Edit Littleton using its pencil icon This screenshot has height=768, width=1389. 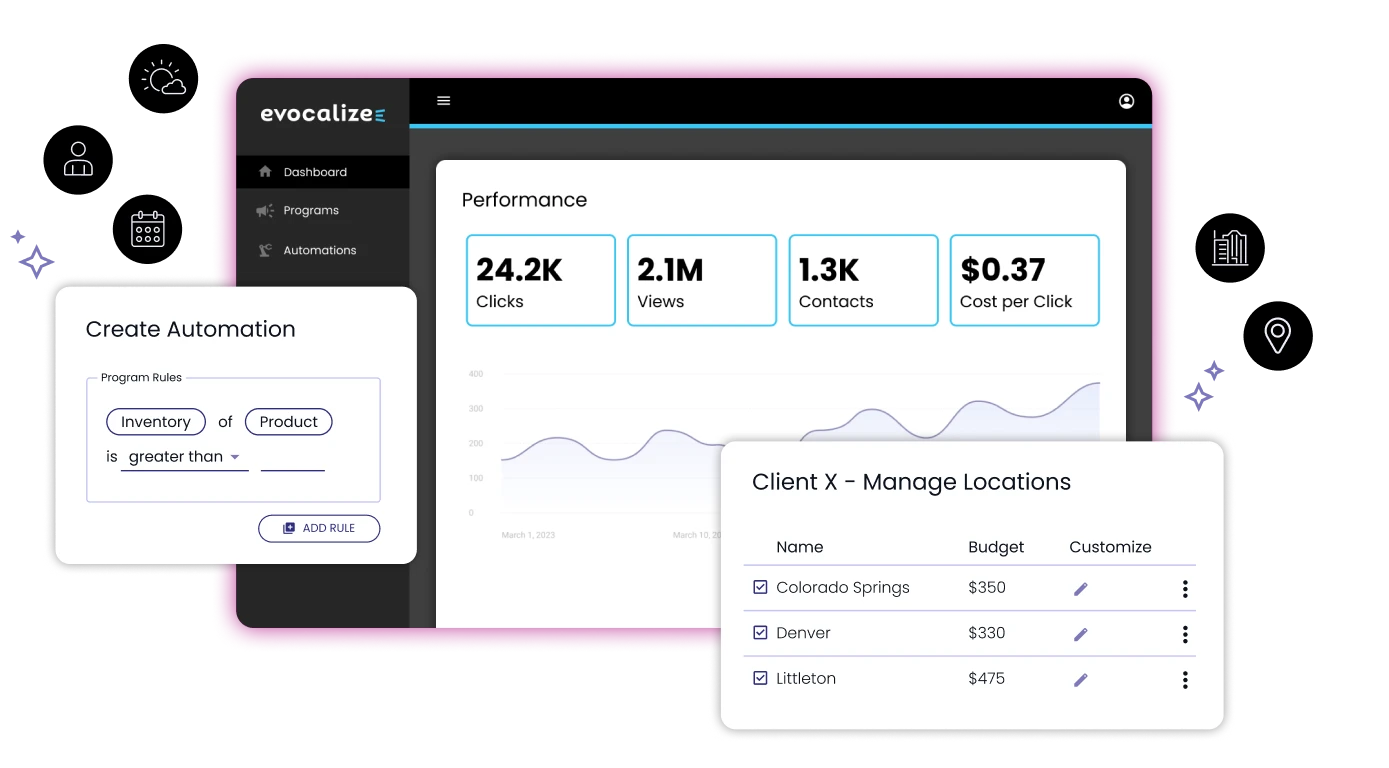(1080, 679)
